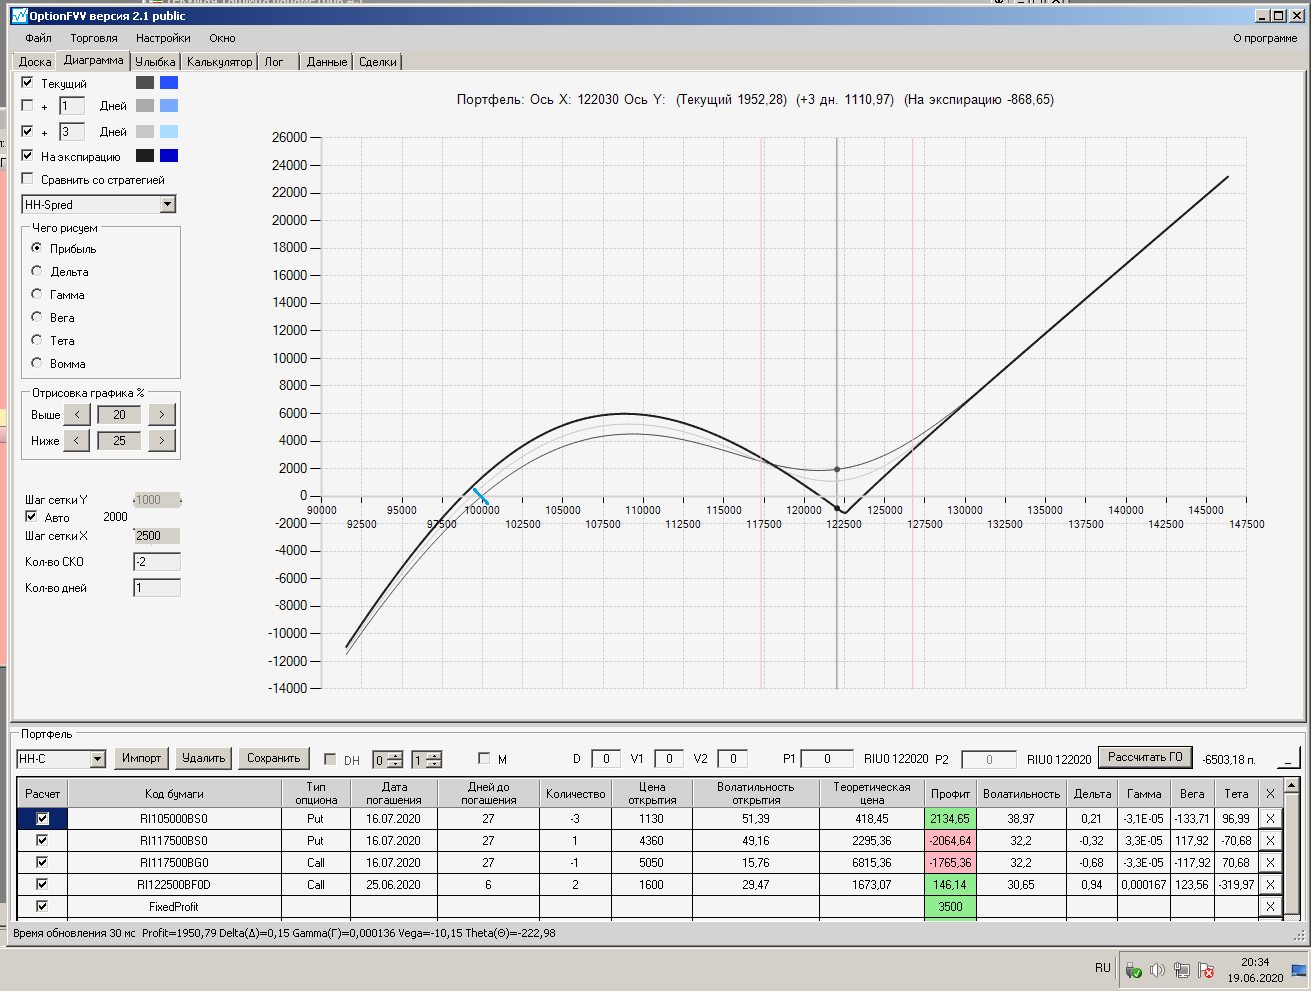
Task: Increase Ниже percent with right arrow
Action: point(162,440)
